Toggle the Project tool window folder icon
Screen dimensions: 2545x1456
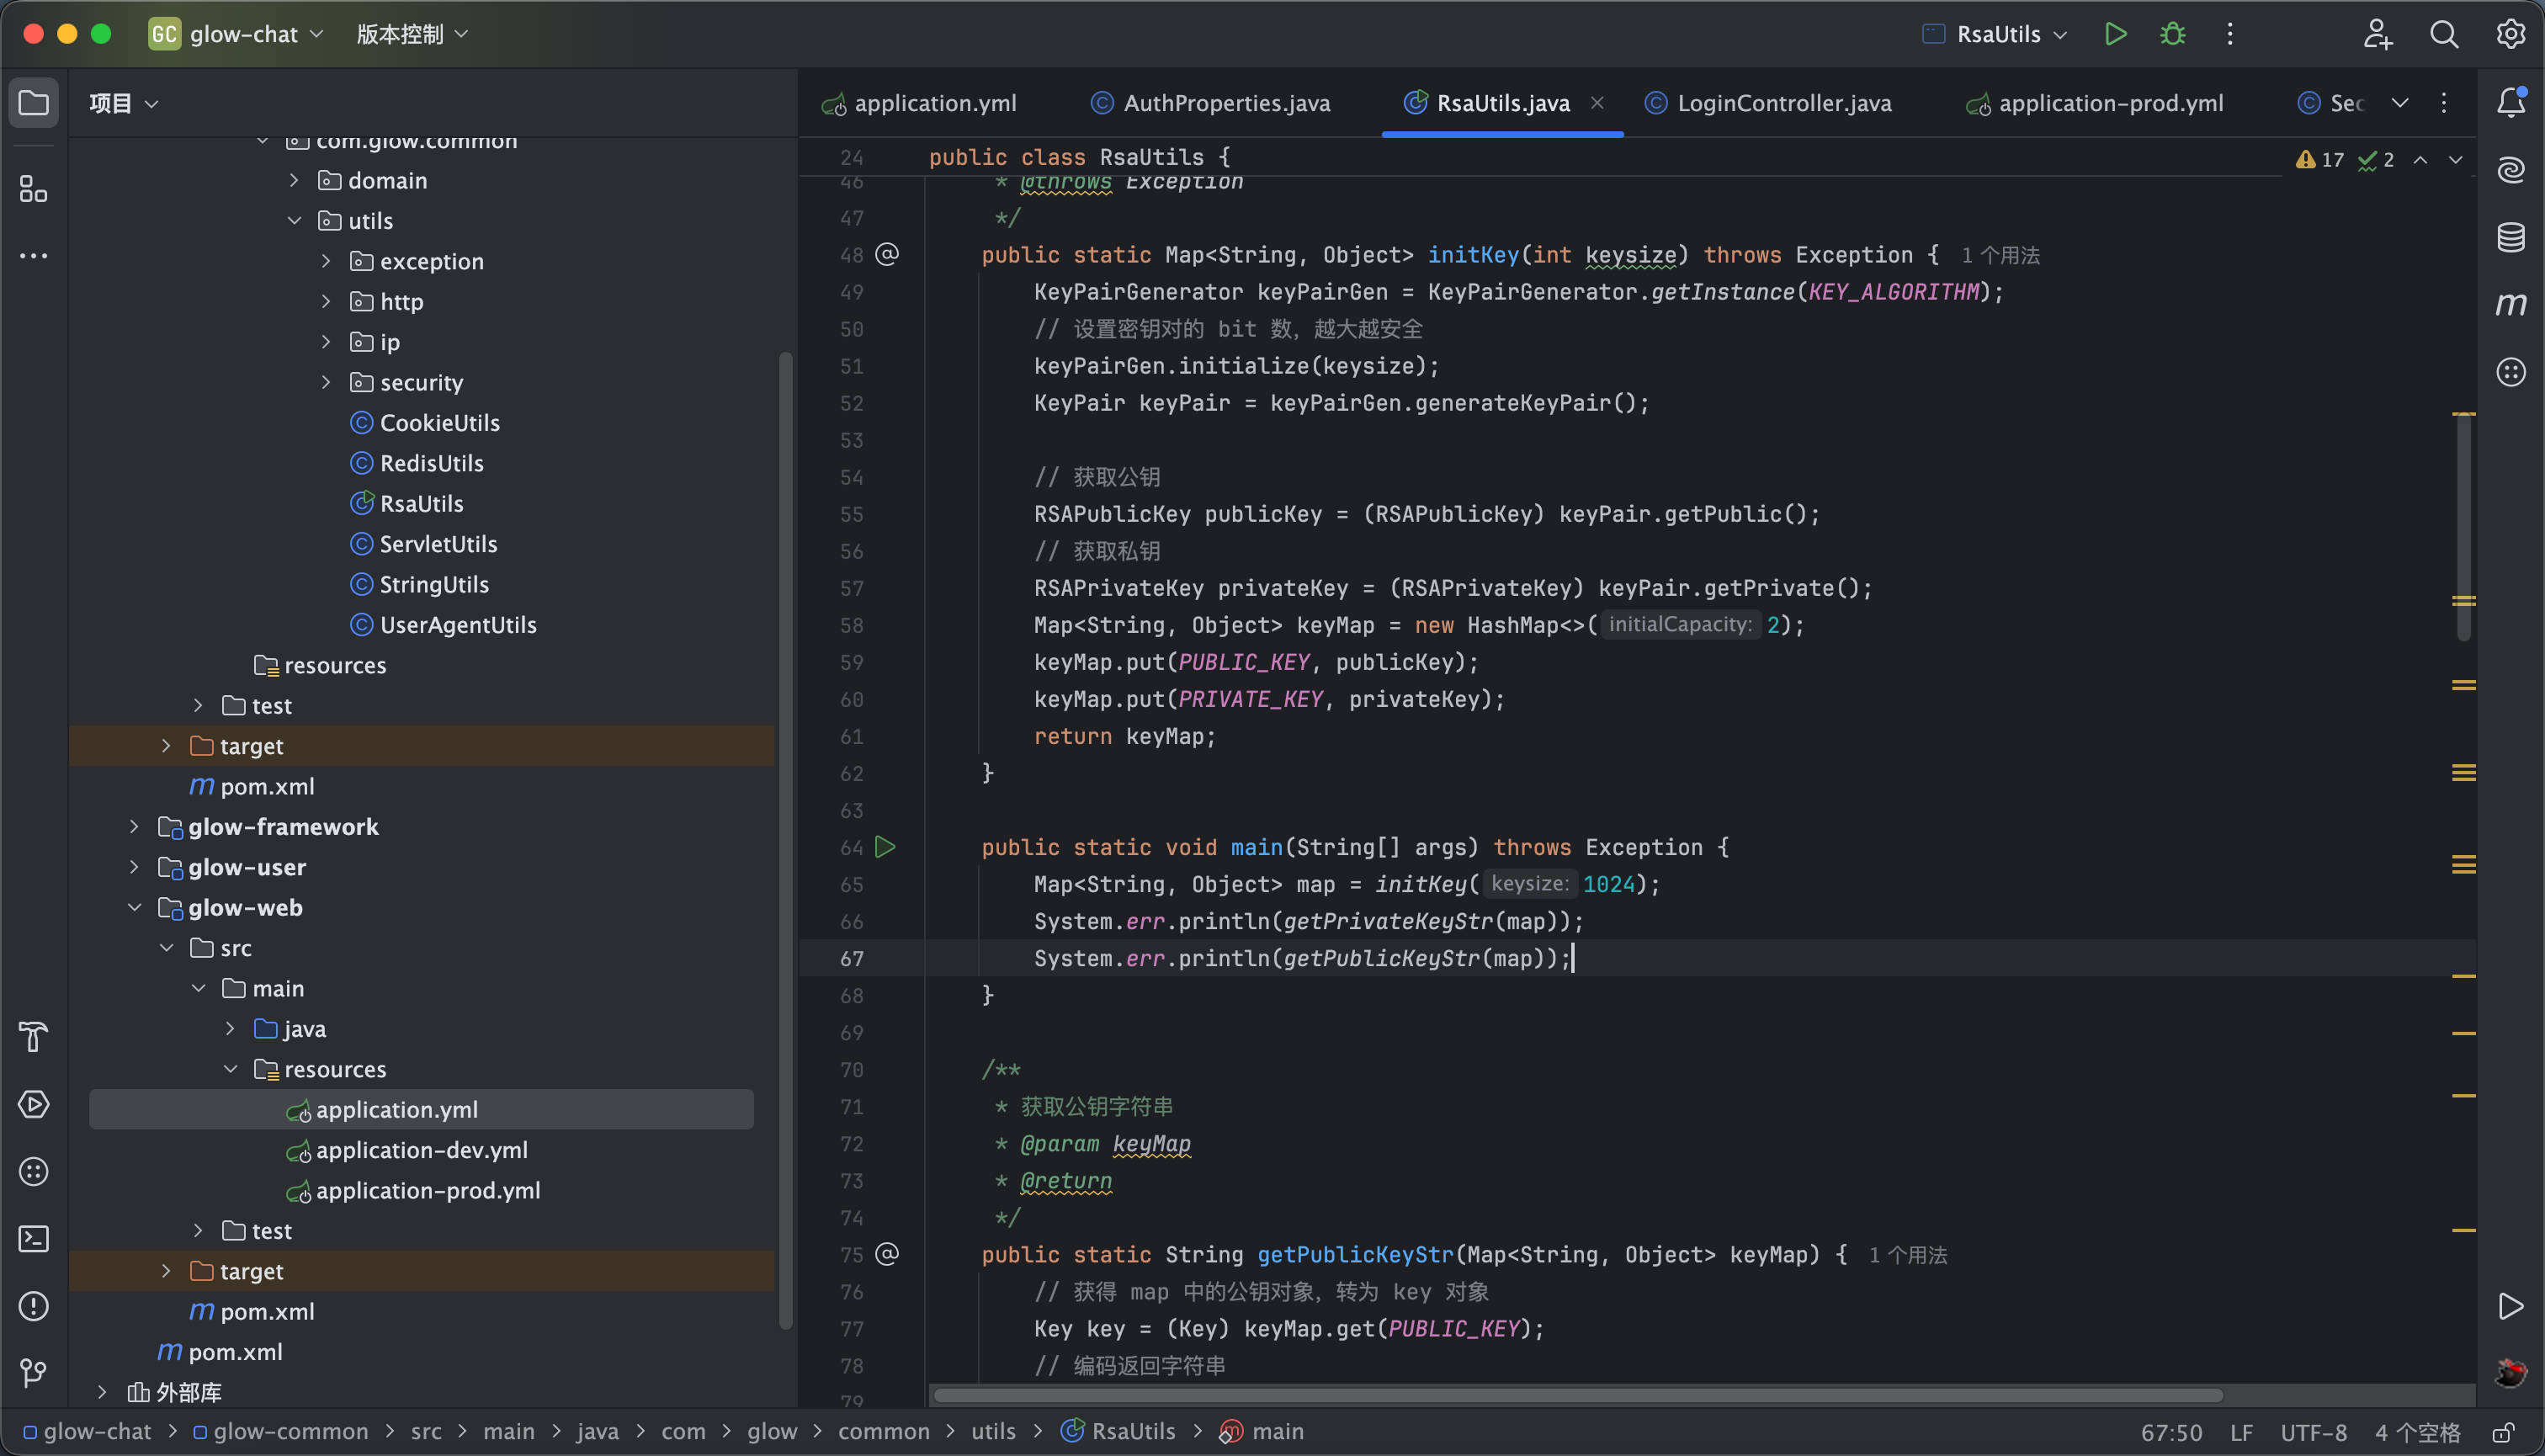point(33,102)
